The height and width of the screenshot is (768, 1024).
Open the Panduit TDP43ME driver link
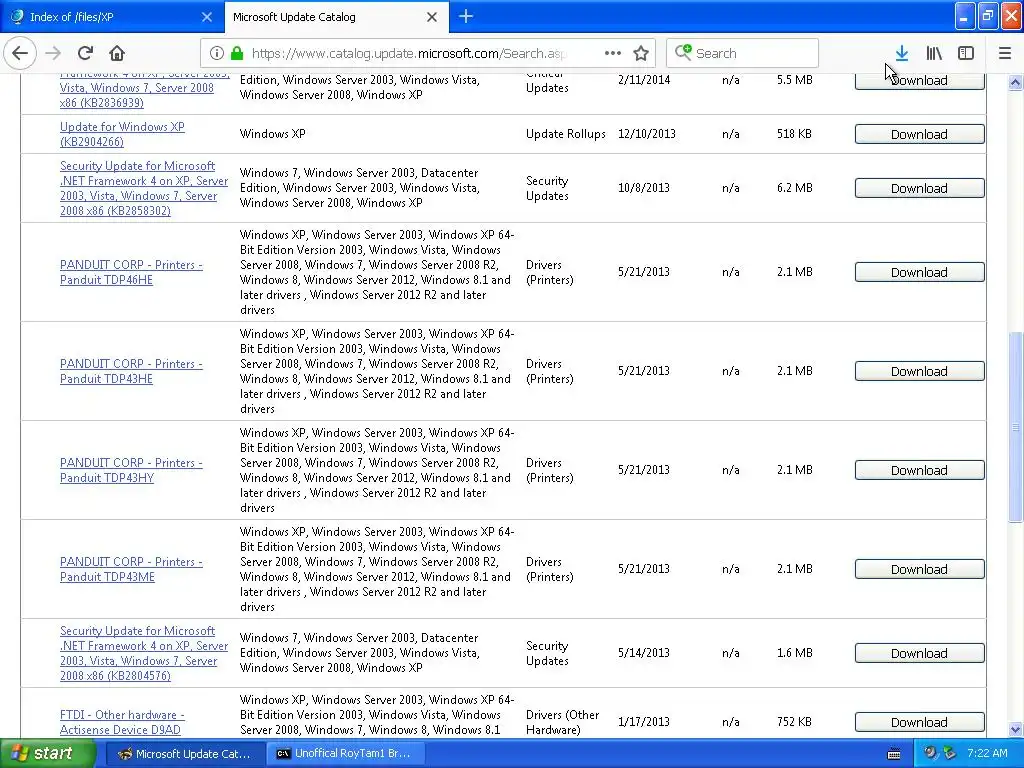tap(131, 569)
